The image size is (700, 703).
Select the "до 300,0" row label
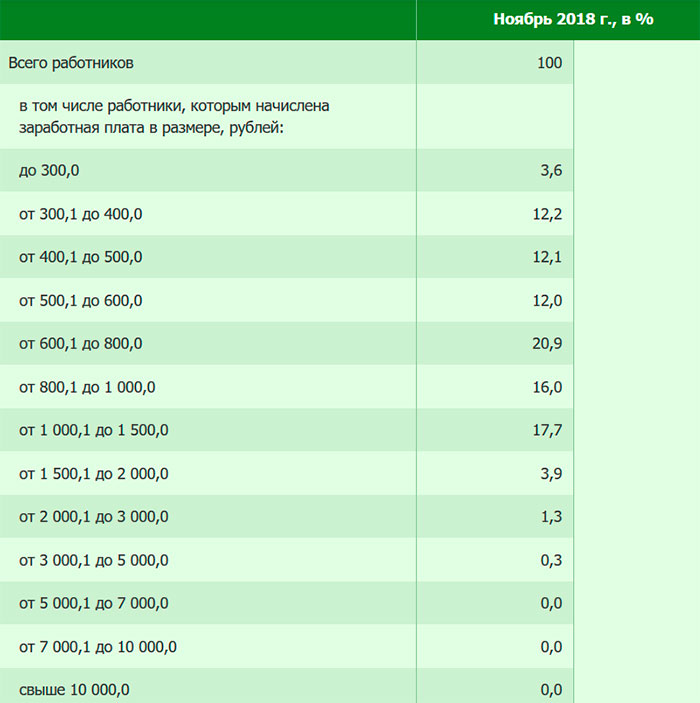click(49, 171)
